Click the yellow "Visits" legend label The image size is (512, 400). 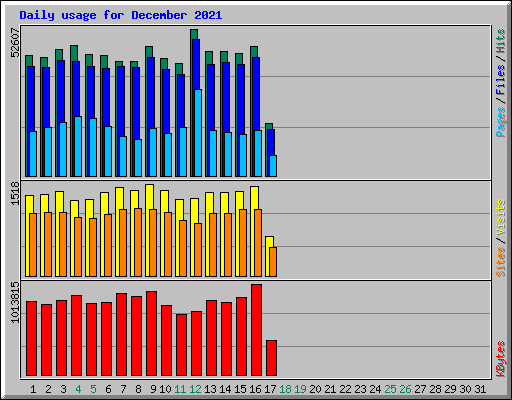pos(500,217)
